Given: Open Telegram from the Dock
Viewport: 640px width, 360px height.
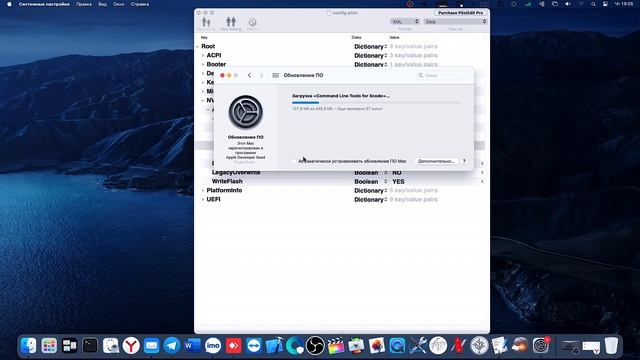Looking at the screenshot, I should [x=172, y=346].
